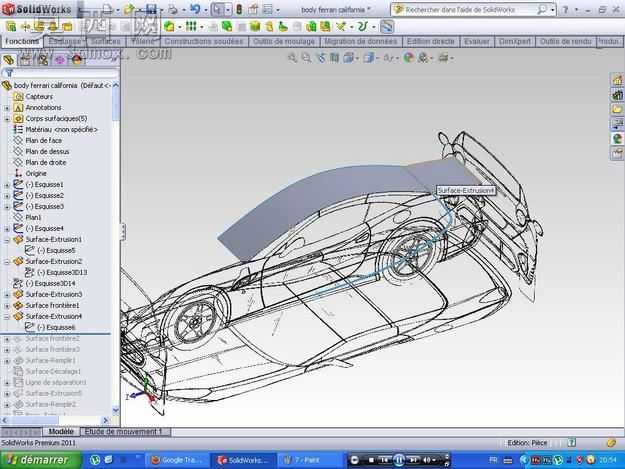The width and height of the screenshot is (625, 469).
Task: Click the green curve icon in features toolbar
Action: [x=362, y=27]
